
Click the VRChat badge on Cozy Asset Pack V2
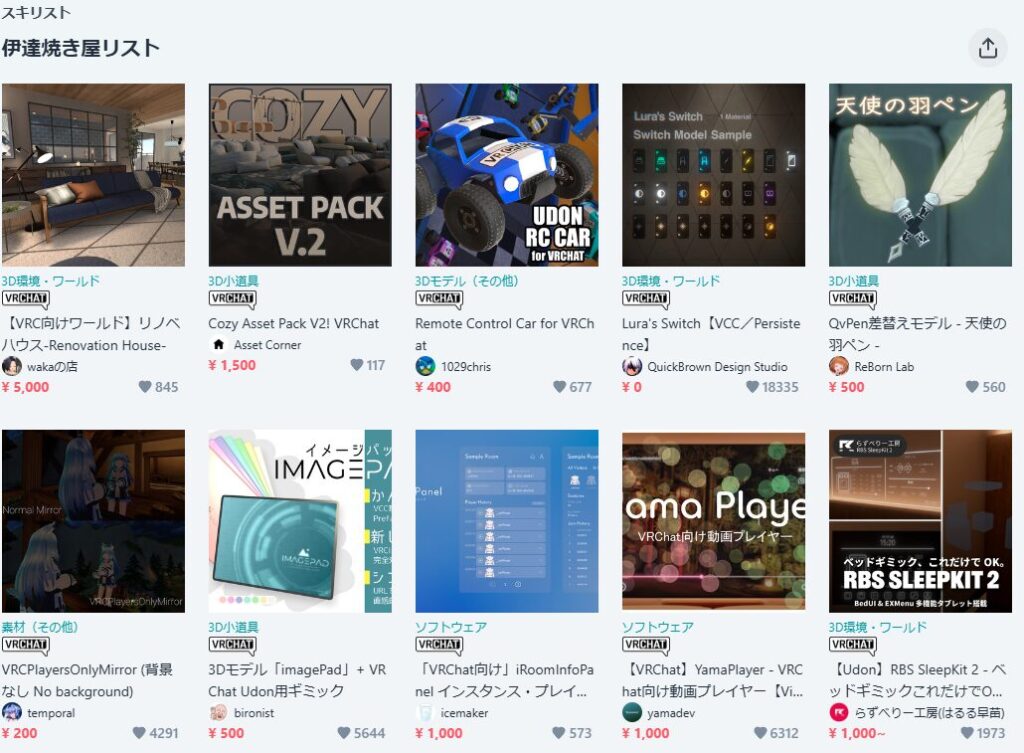pyautogui.click(x=232, y=299)
